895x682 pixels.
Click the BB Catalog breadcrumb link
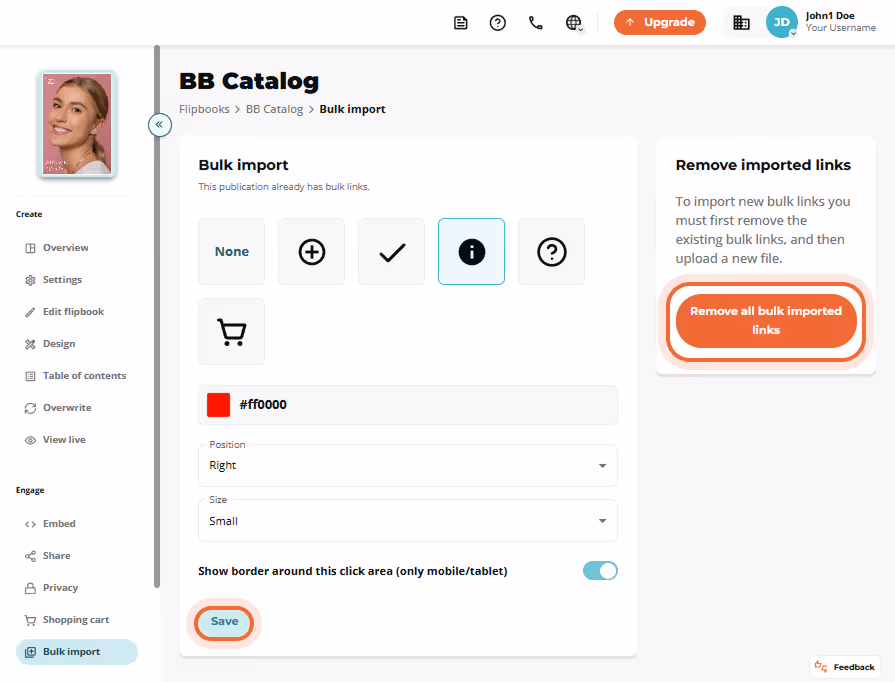(275, 109)
